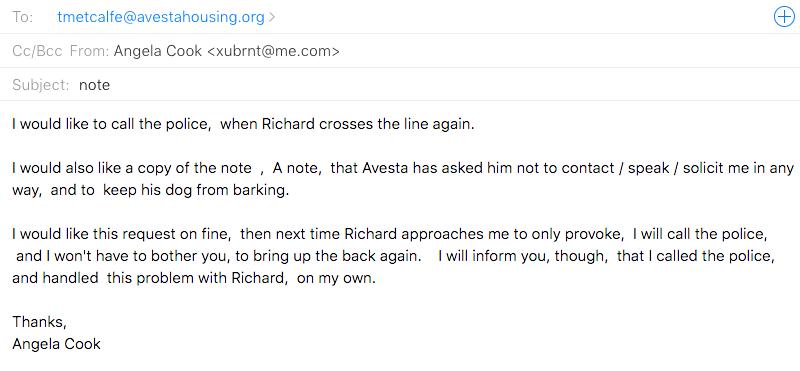Expand chevron next to recipient address

coord(272,17)
